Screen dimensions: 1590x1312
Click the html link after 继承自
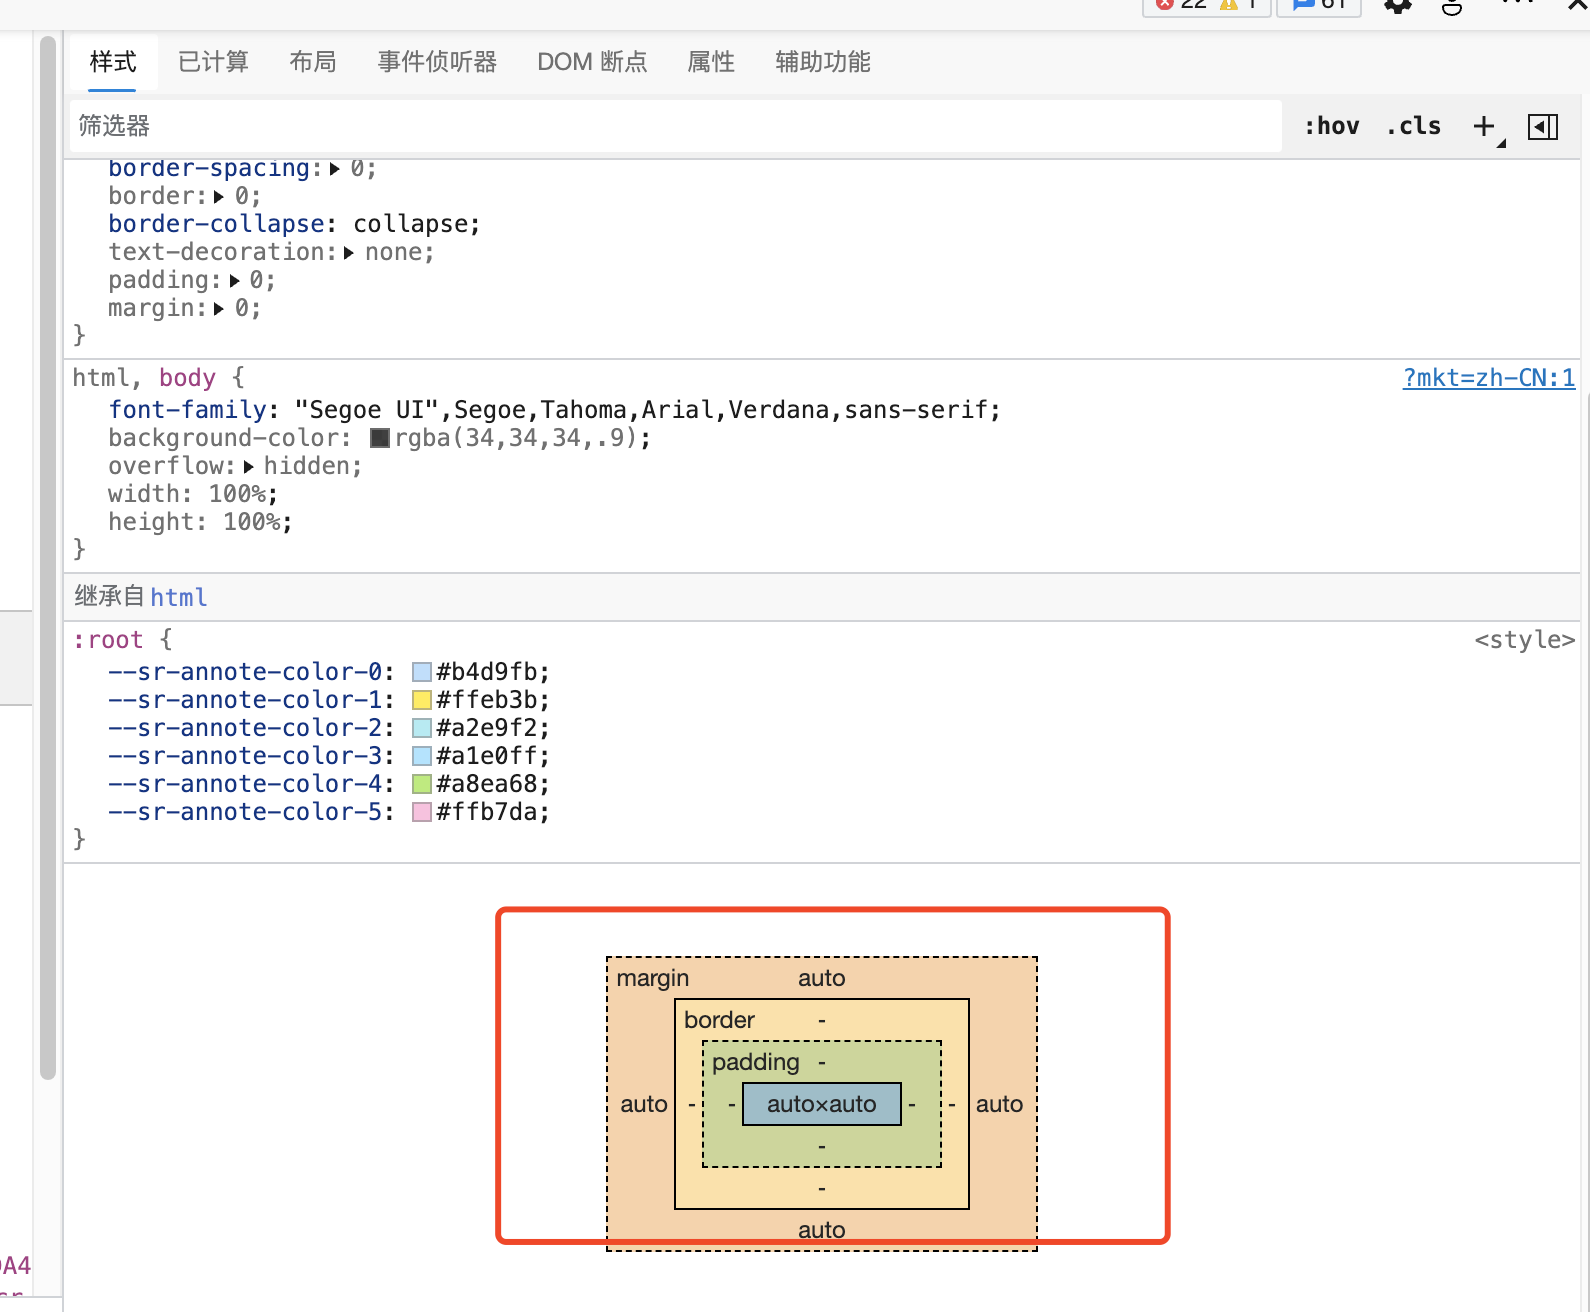[x=179, y=597]
